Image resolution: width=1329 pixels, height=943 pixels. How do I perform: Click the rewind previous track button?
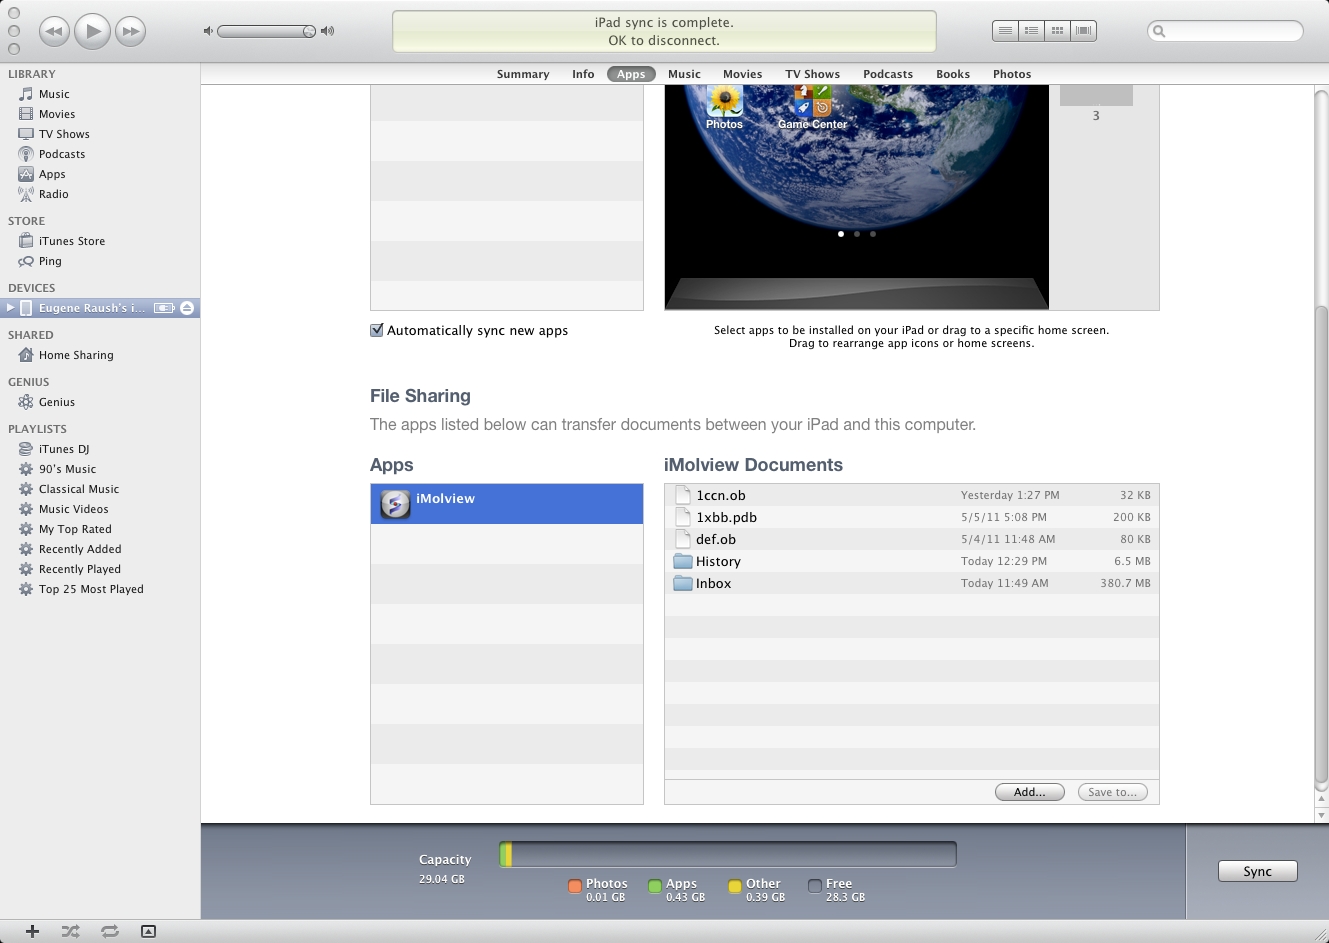pyautogui.click(x=54, y=32)
